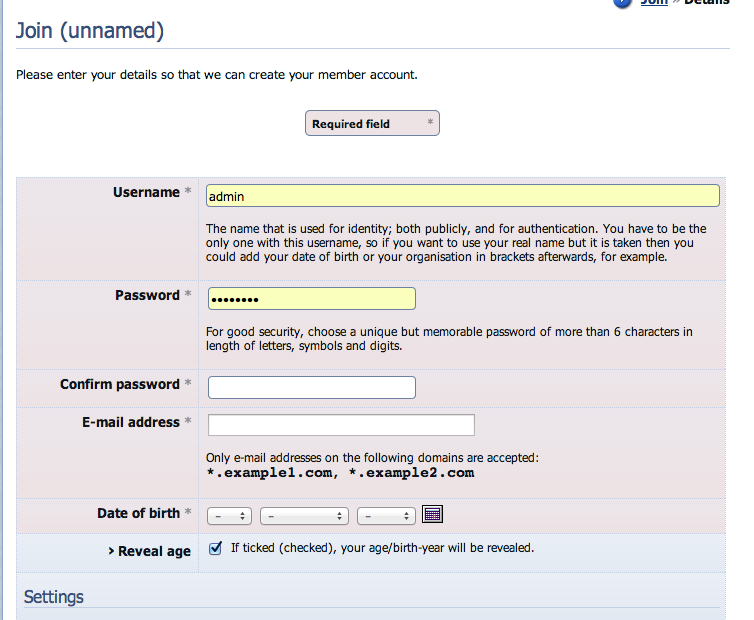754x620 pixels.
Task: Open the middle date of birth dropdown
Action: 304,516
